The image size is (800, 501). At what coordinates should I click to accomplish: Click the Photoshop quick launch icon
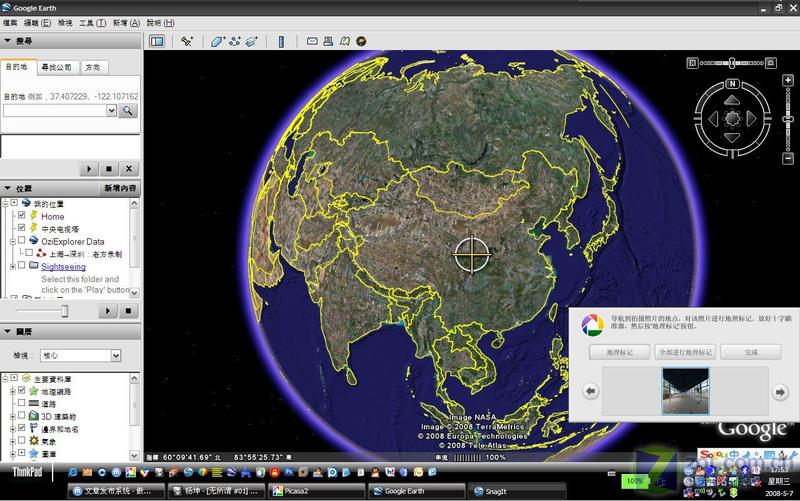[x=289, y=472]
